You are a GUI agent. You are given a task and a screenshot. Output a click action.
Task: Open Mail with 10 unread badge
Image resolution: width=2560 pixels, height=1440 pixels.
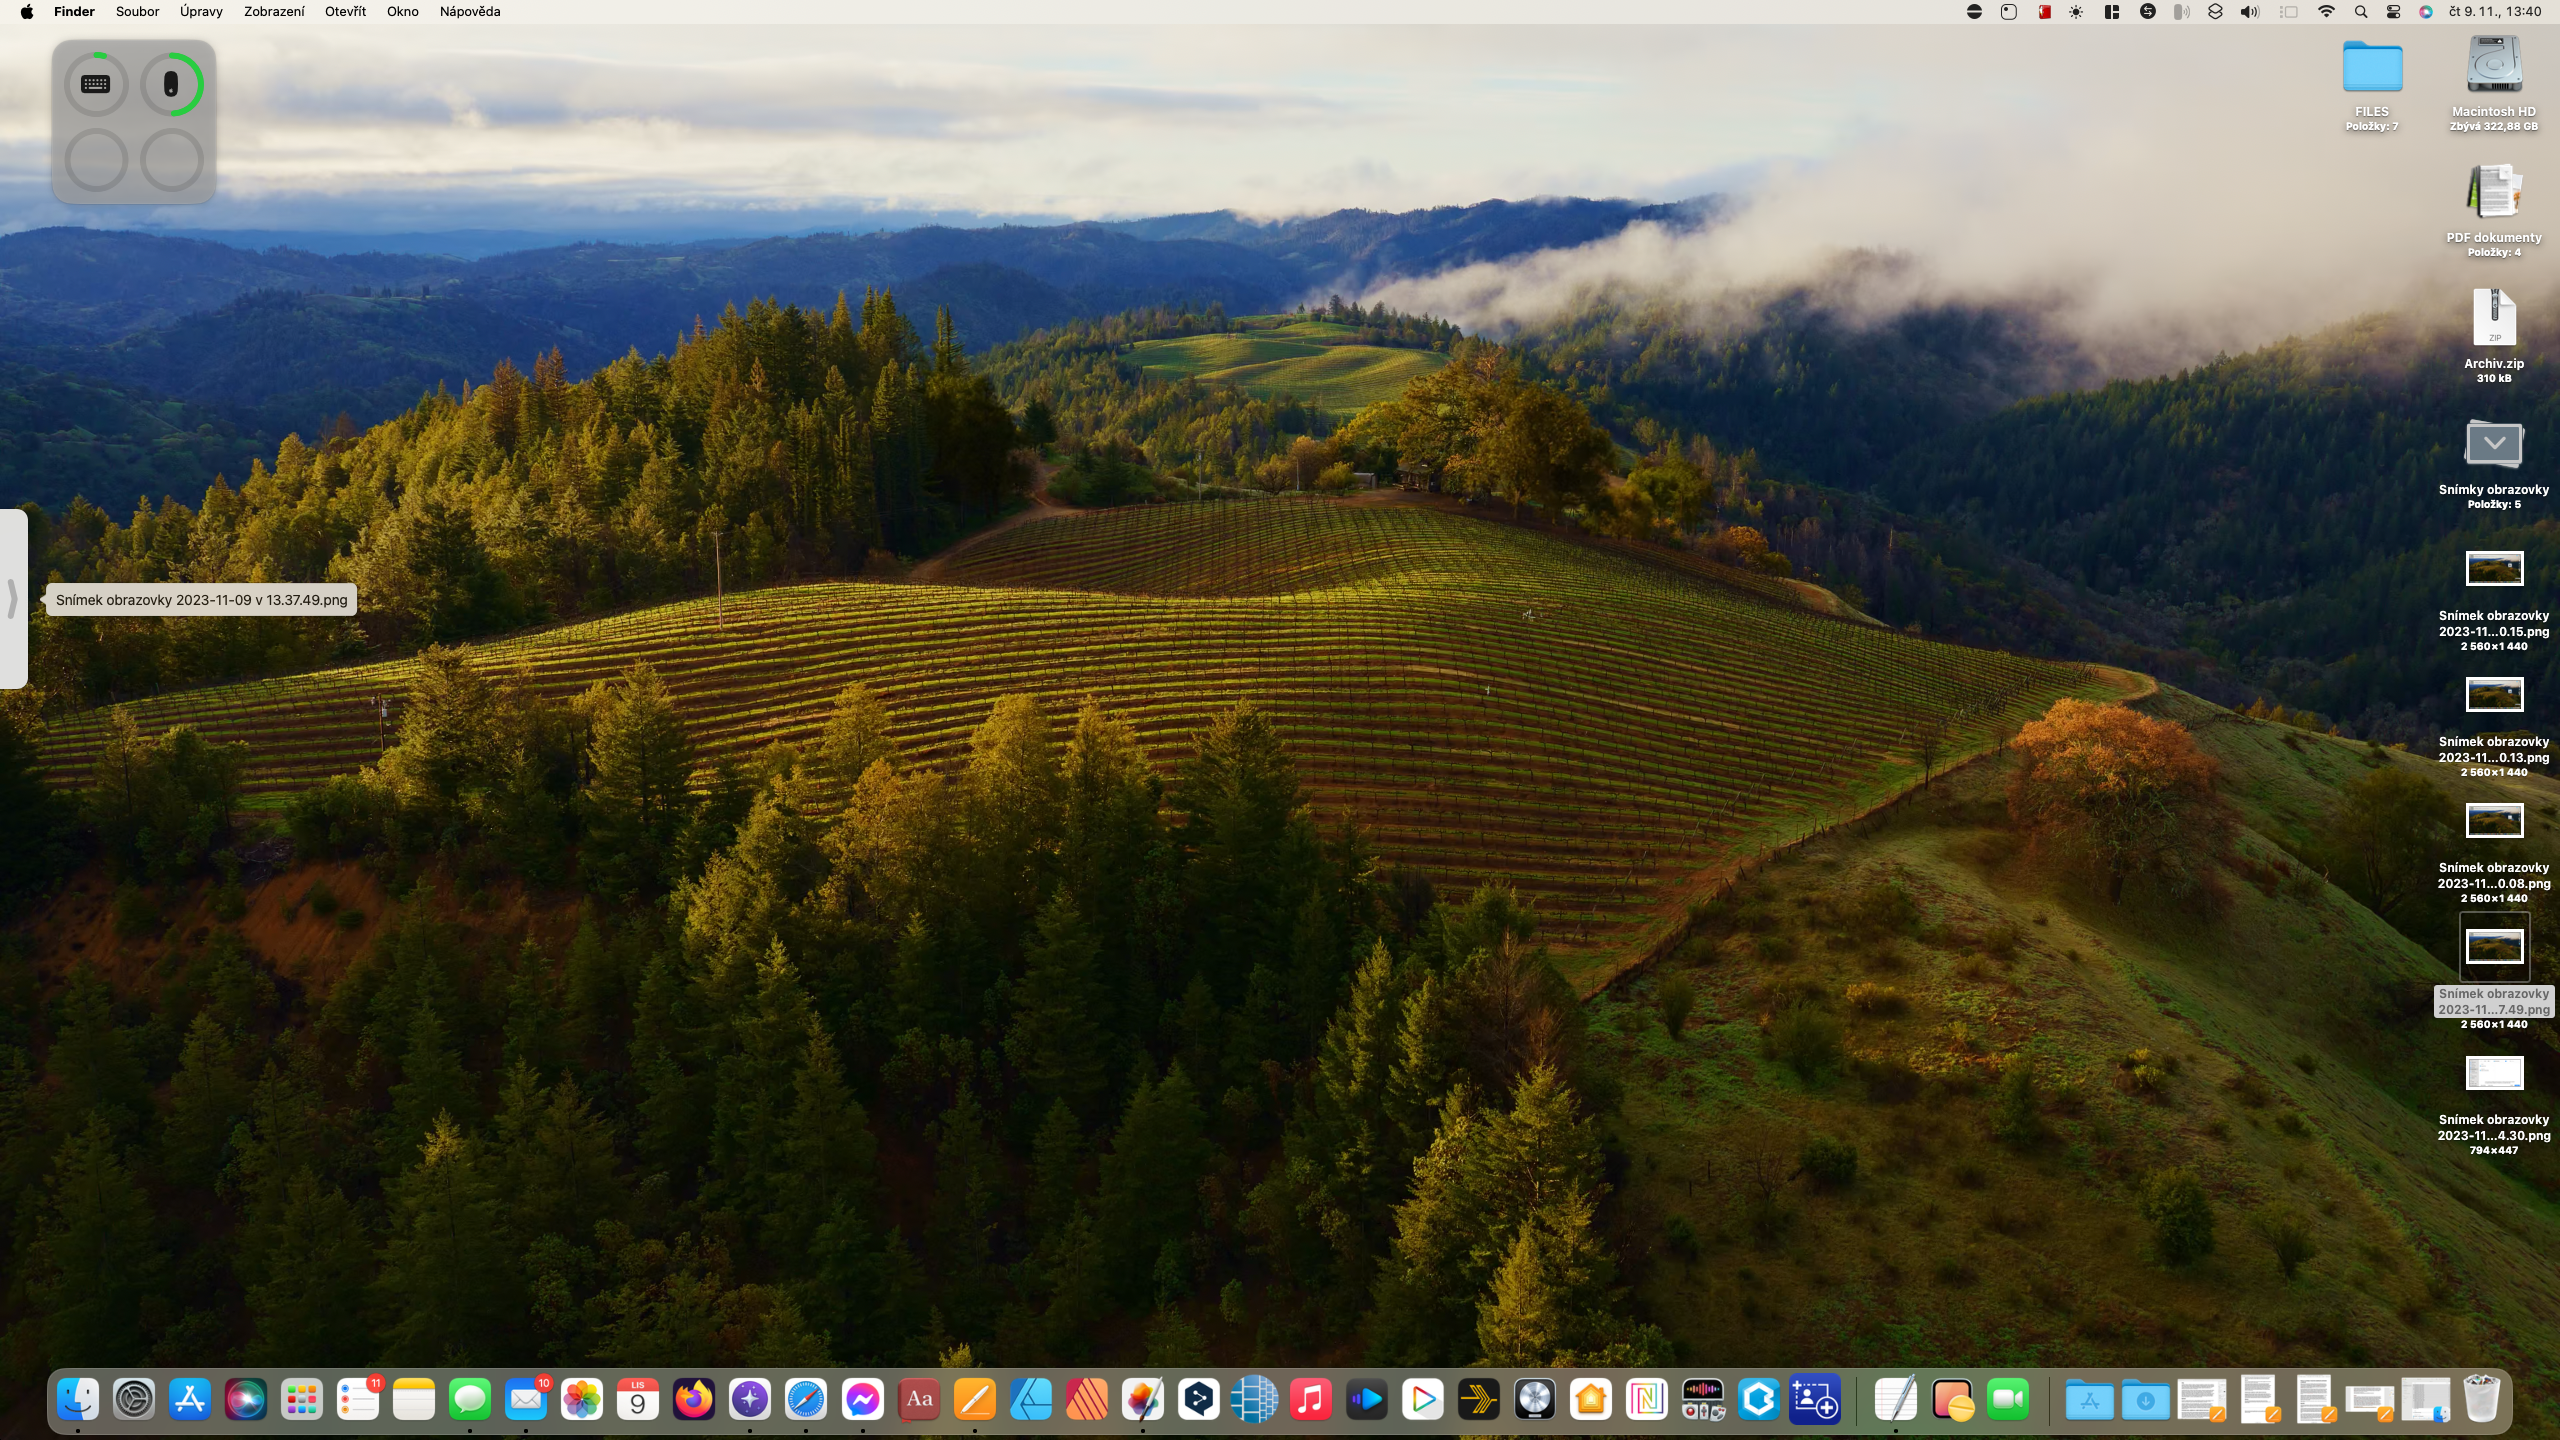point(526,1400)
